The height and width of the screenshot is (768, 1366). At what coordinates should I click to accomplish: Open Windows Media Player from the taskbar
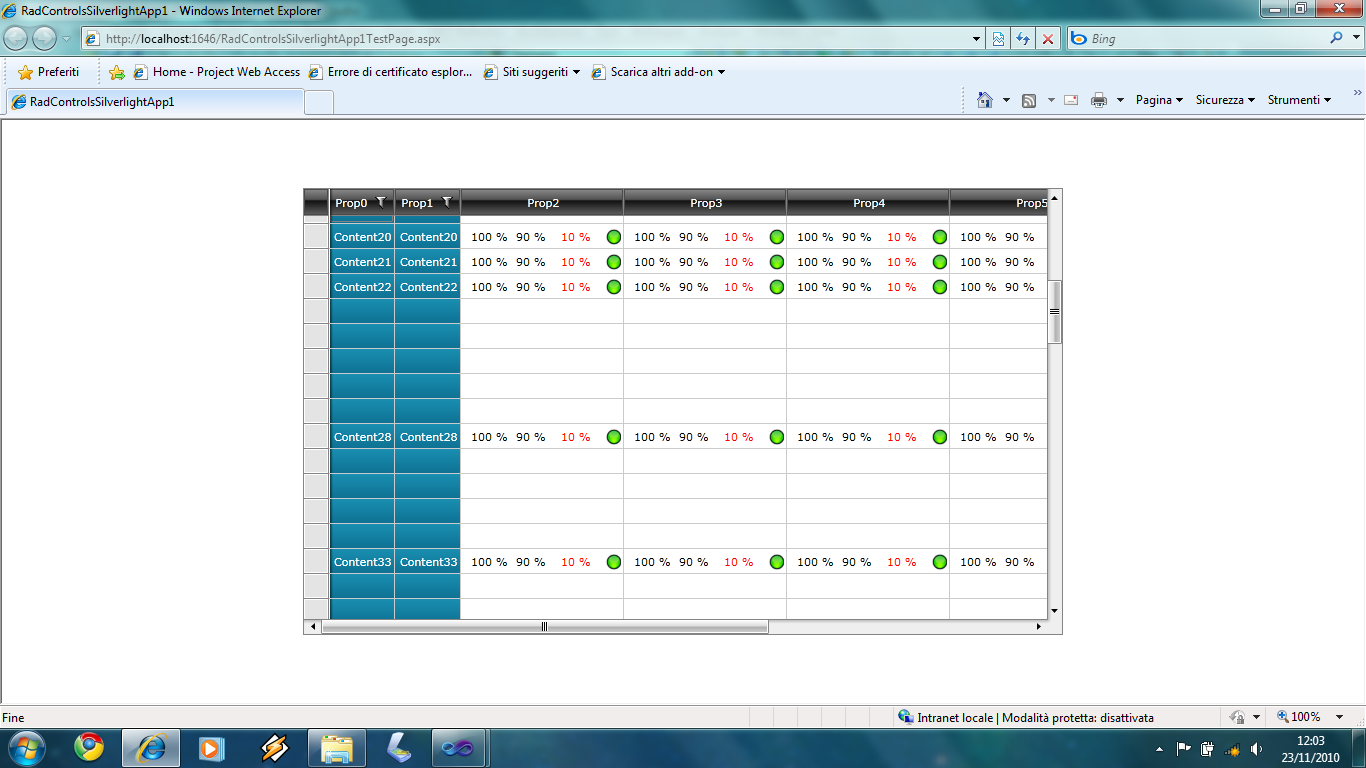(211, 747)
